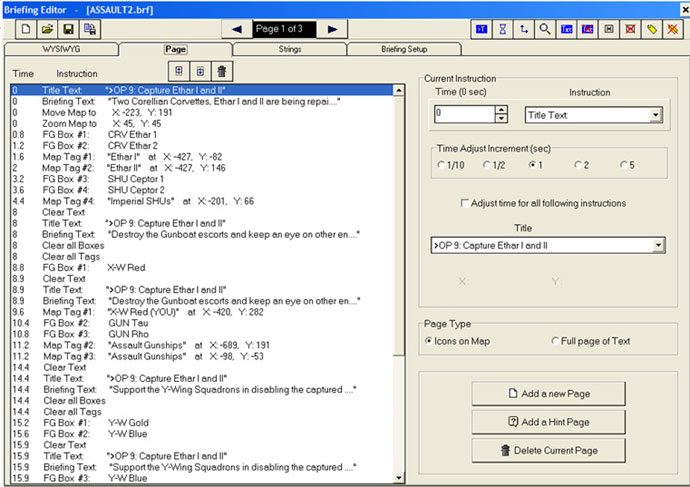Switch to the WYSIWYG tab

click(61, 49)
